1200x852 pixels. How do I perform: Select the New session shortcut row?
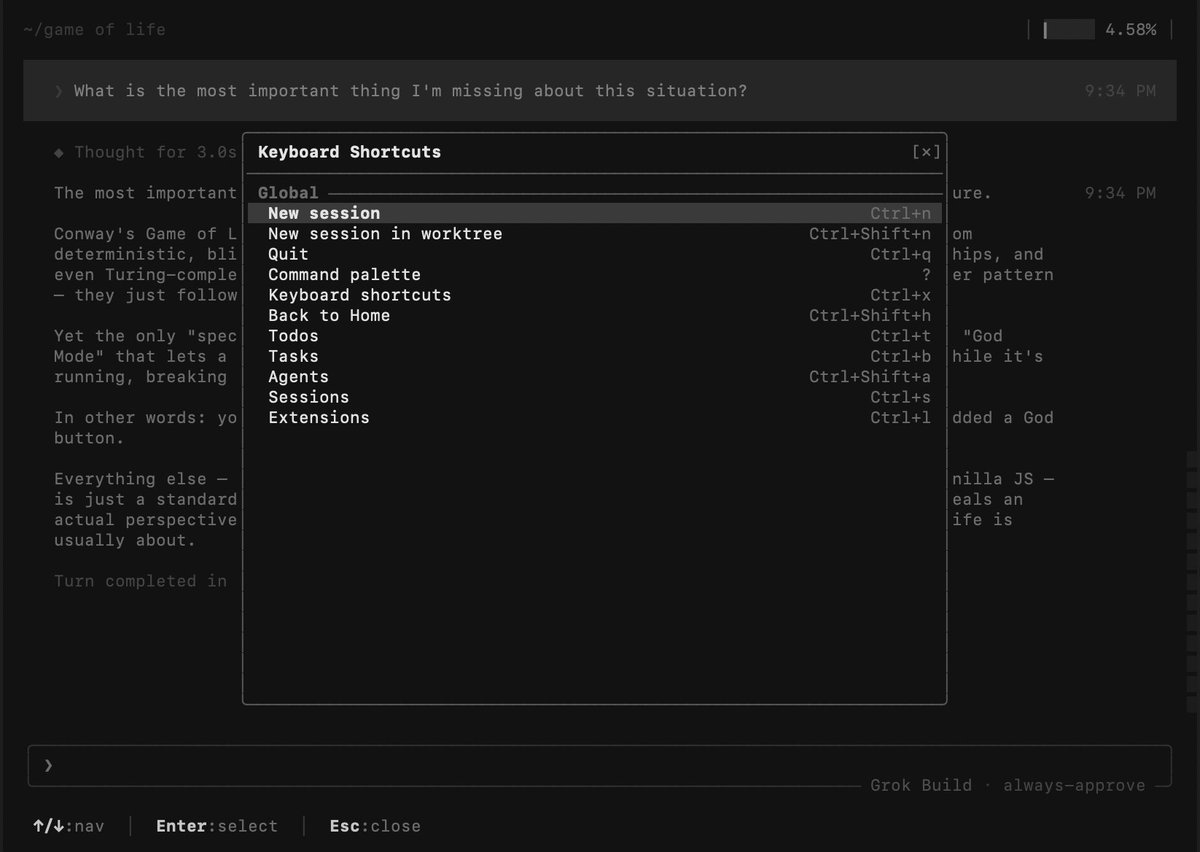[x=595, y=213]
